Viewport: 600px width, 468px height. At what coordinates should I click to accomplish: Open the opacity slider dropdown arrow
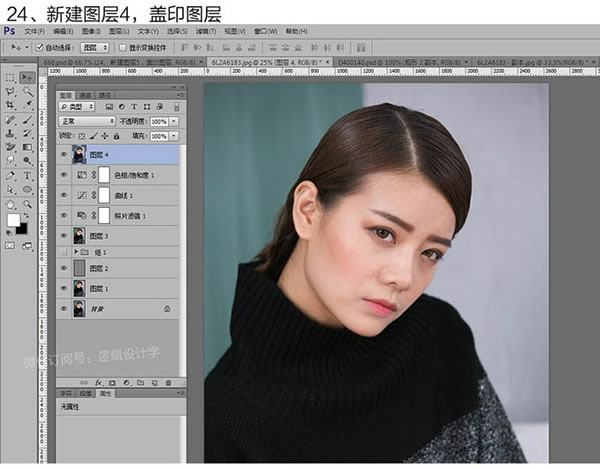174,121
